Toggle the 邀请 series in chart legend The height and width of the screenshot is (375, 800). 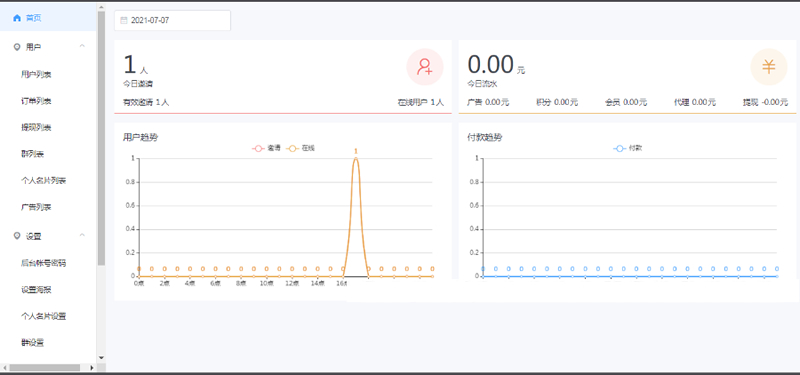[x=267, y=148]
